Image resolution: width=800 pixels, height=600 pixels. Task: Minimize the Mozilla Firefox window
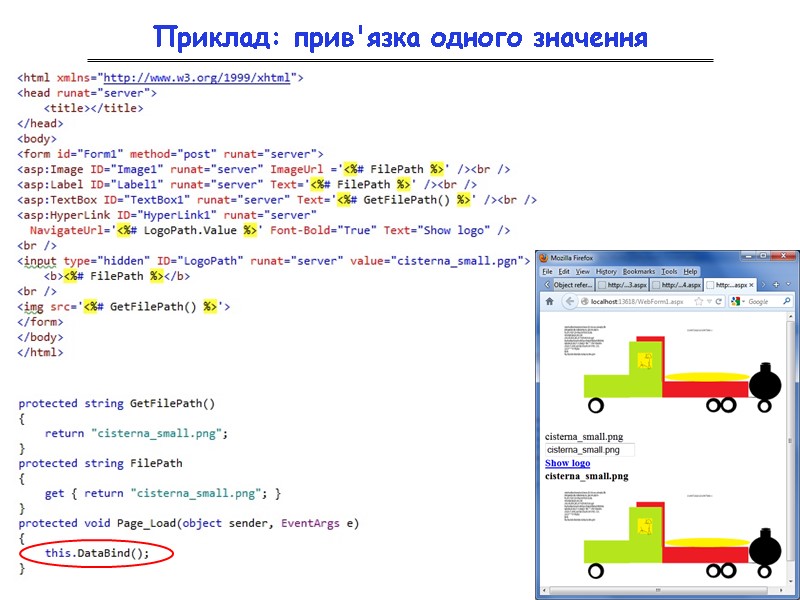[x=750, y=256]
